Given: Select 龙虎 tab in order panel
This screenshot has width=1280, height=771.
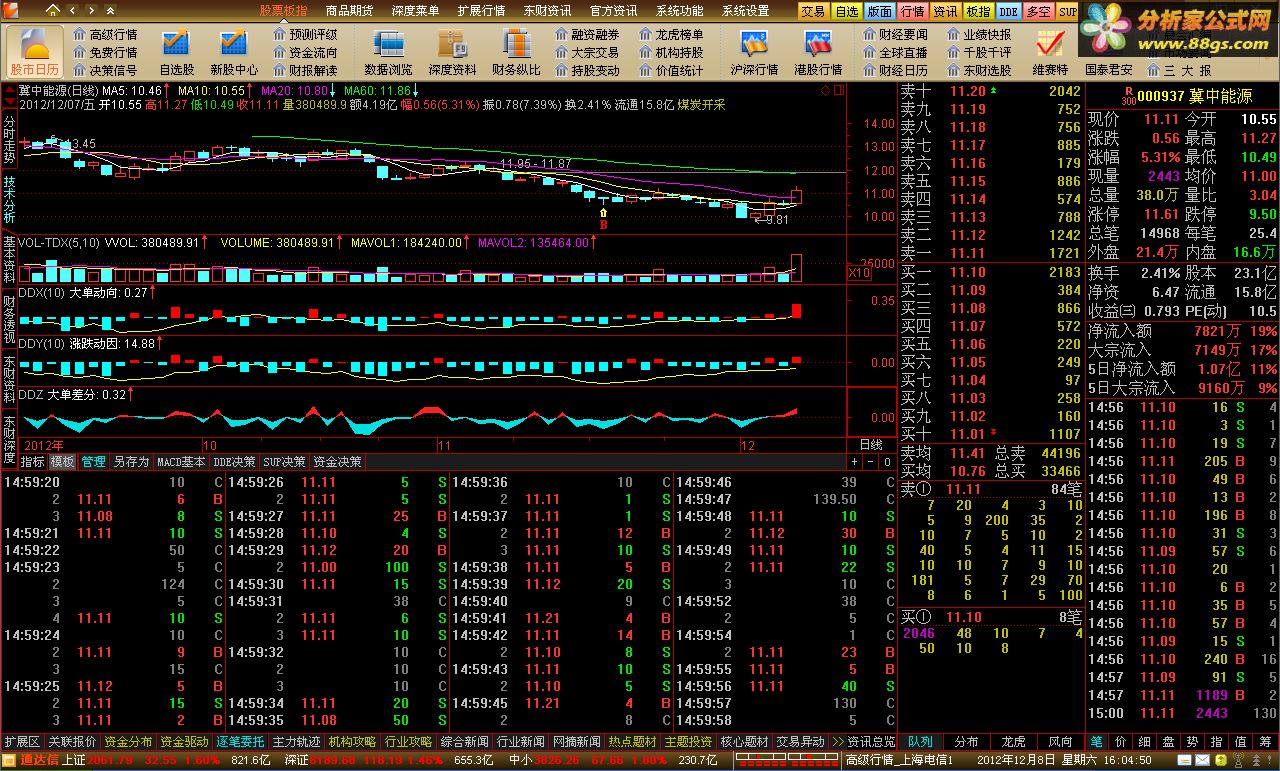Looking at the screenshot, I should tap(1013, 742).
